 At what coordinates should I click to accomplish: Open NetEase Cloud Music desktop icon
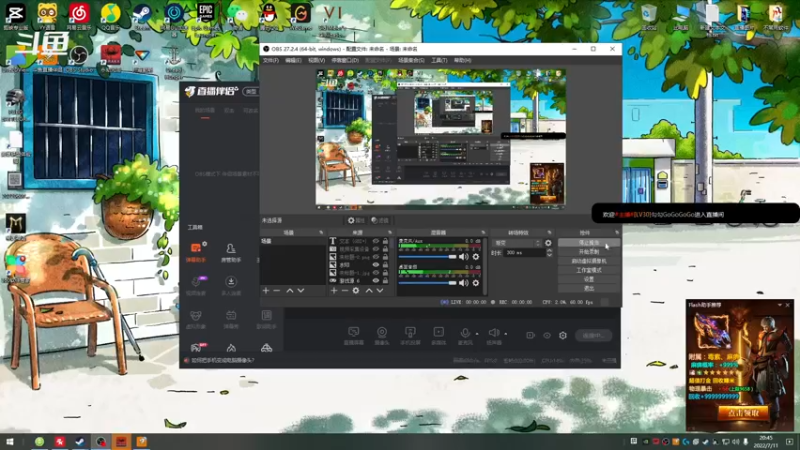click(x=79, y=15)
